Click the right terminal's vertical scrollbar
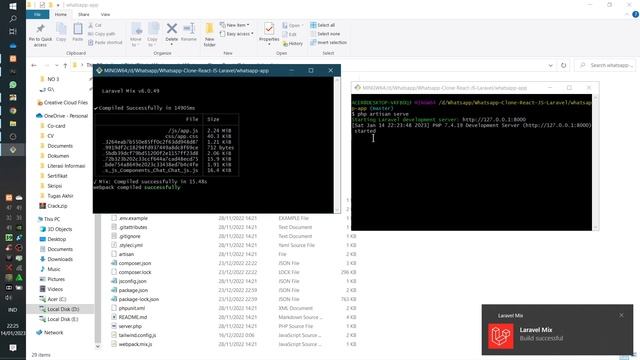Viewport: 640px width, 360px height. tap(596, 162)
